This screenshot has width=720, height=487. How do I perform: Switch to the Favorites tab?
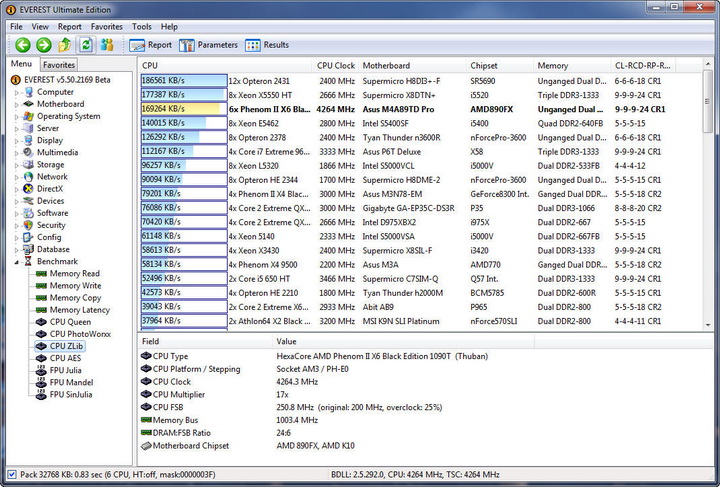[59, 65]
